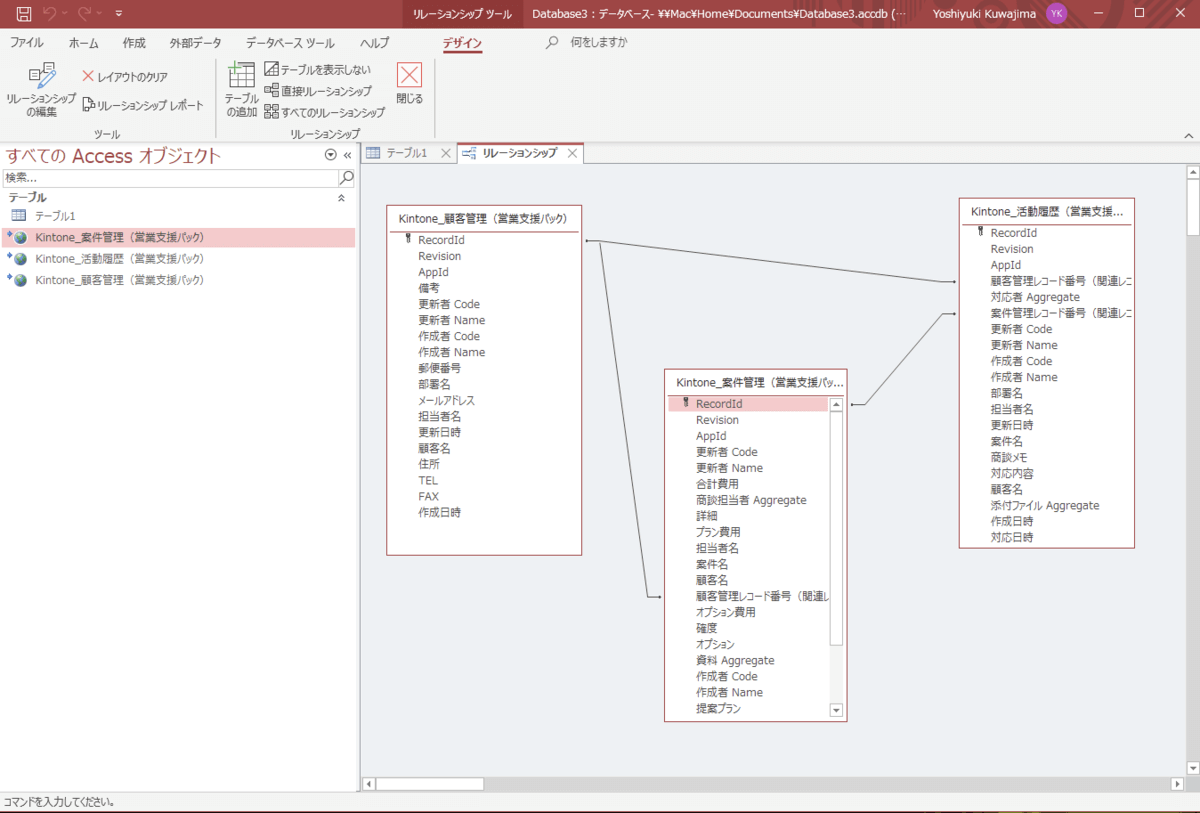Image resolution: width=1200 pixels, height=813 pixels.
Task: Select FAX field in 顧客管理 table
Action: click(x=428, y=496)
